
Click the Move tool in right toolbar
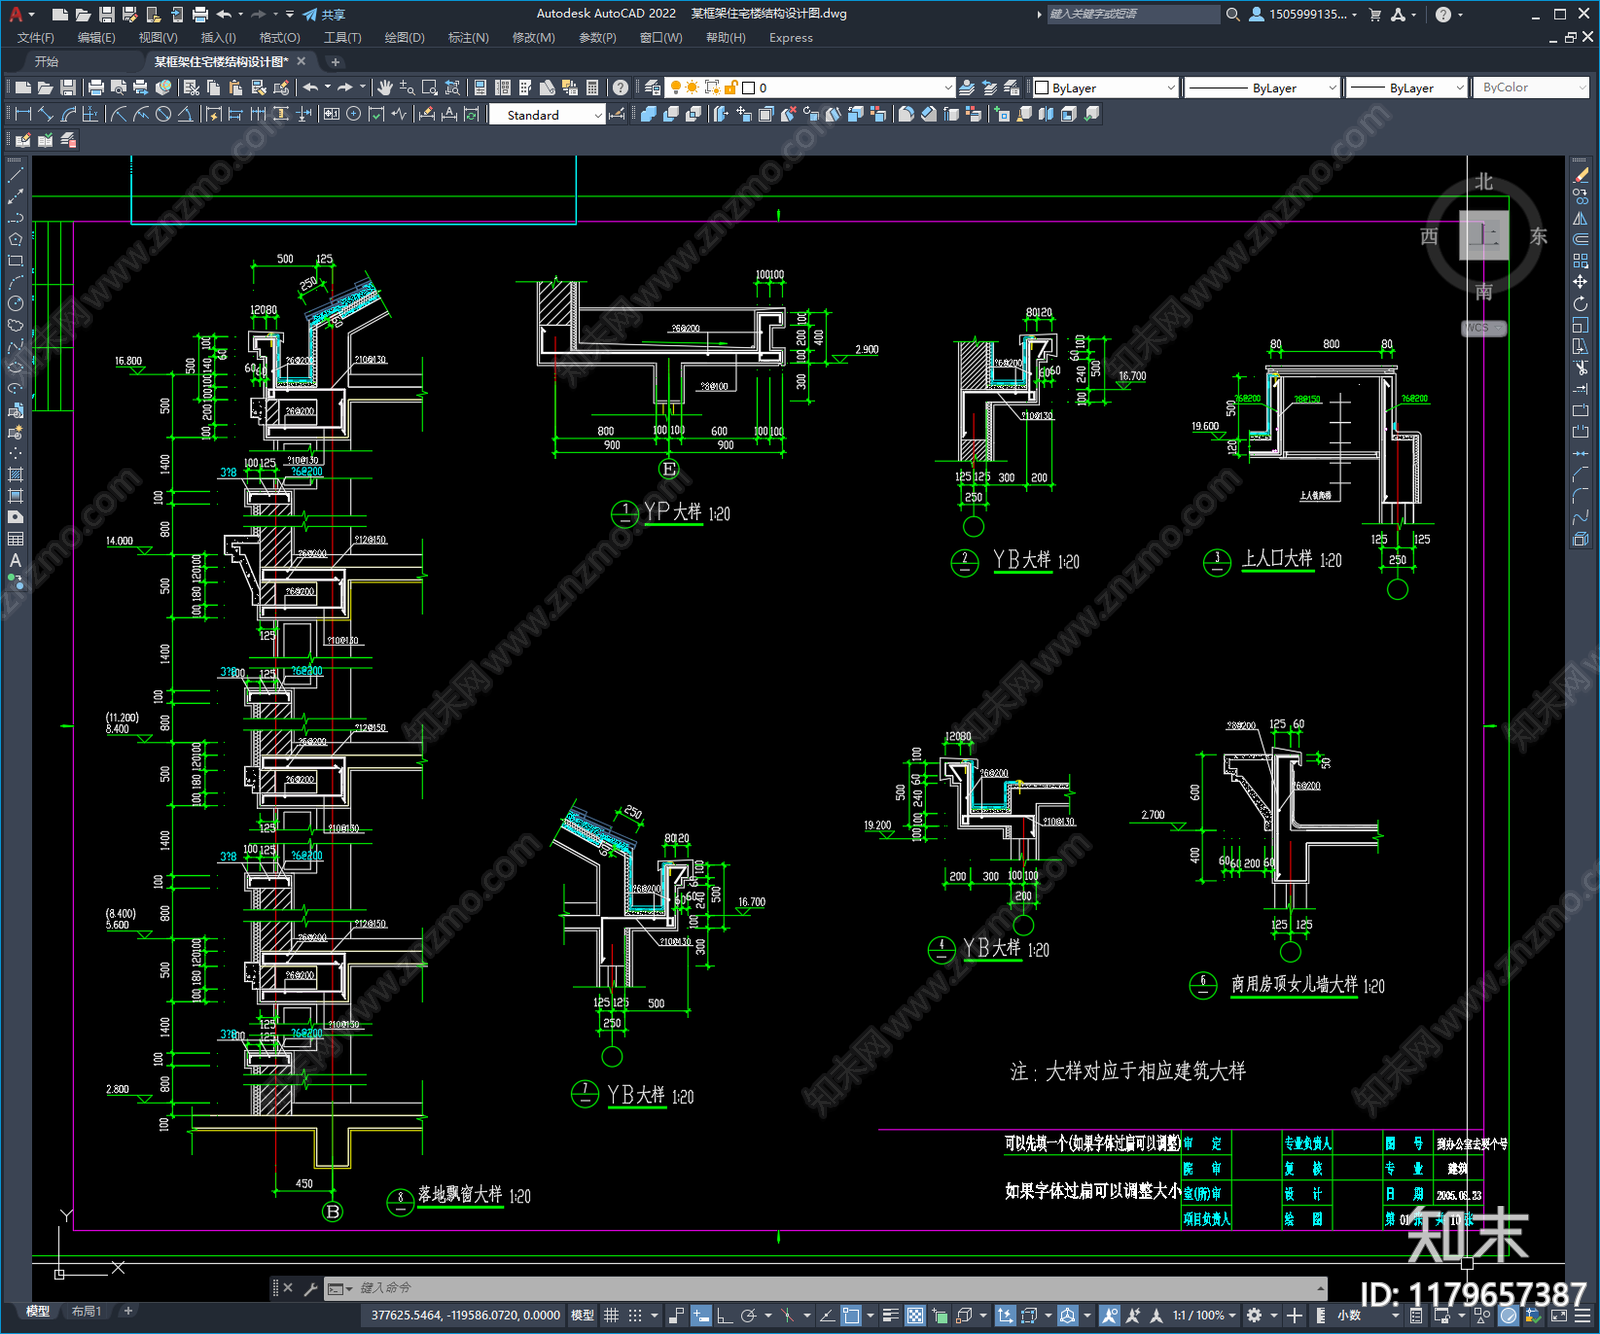1580,282
